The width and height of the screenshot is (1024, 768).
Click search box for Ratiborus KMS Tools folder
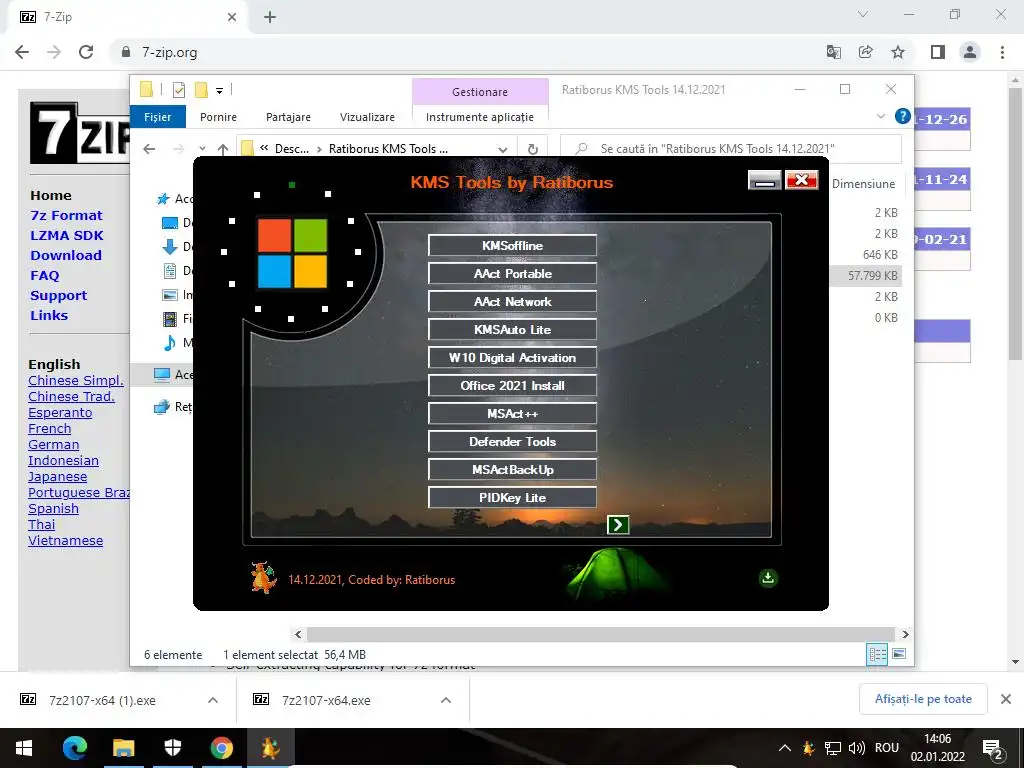click(731, 149)
